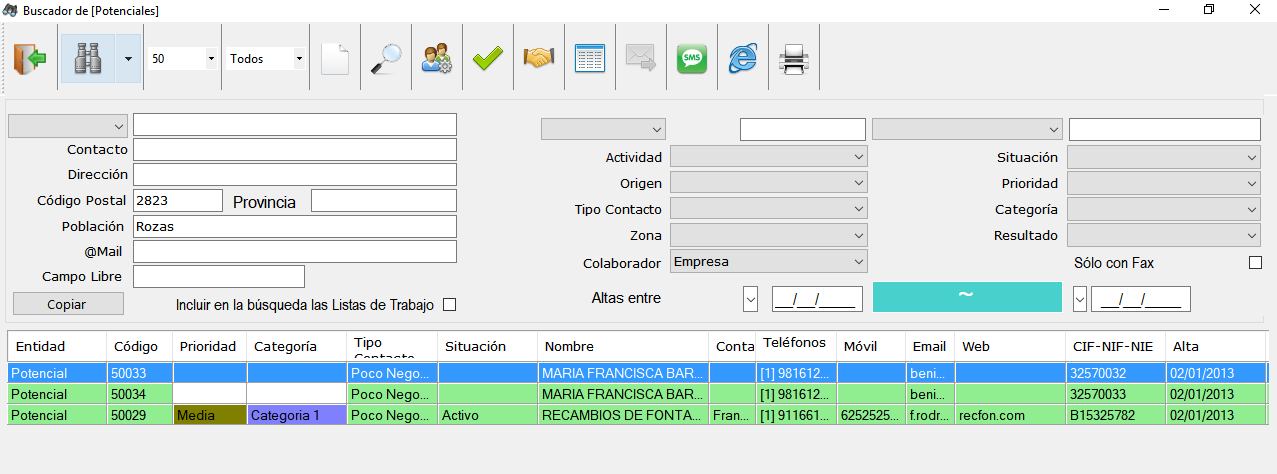This screenshot has width=1277, height=474.
Task: Click the exit door icon in toolbar
Action: coord(30,59)
